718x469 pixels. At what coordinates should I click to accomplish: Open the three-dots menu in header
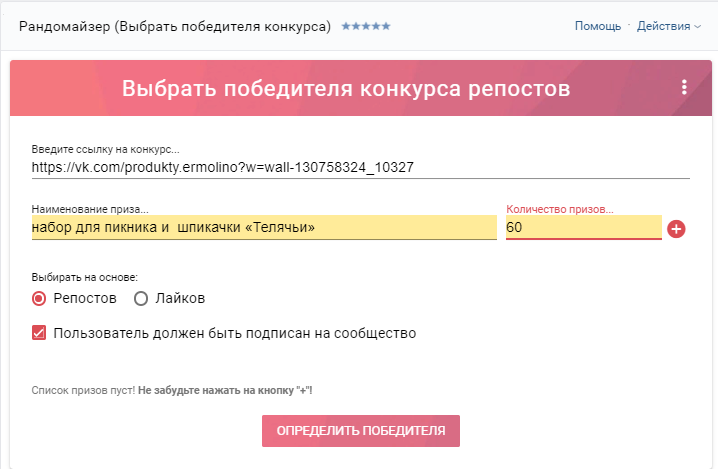click(684, 87)
